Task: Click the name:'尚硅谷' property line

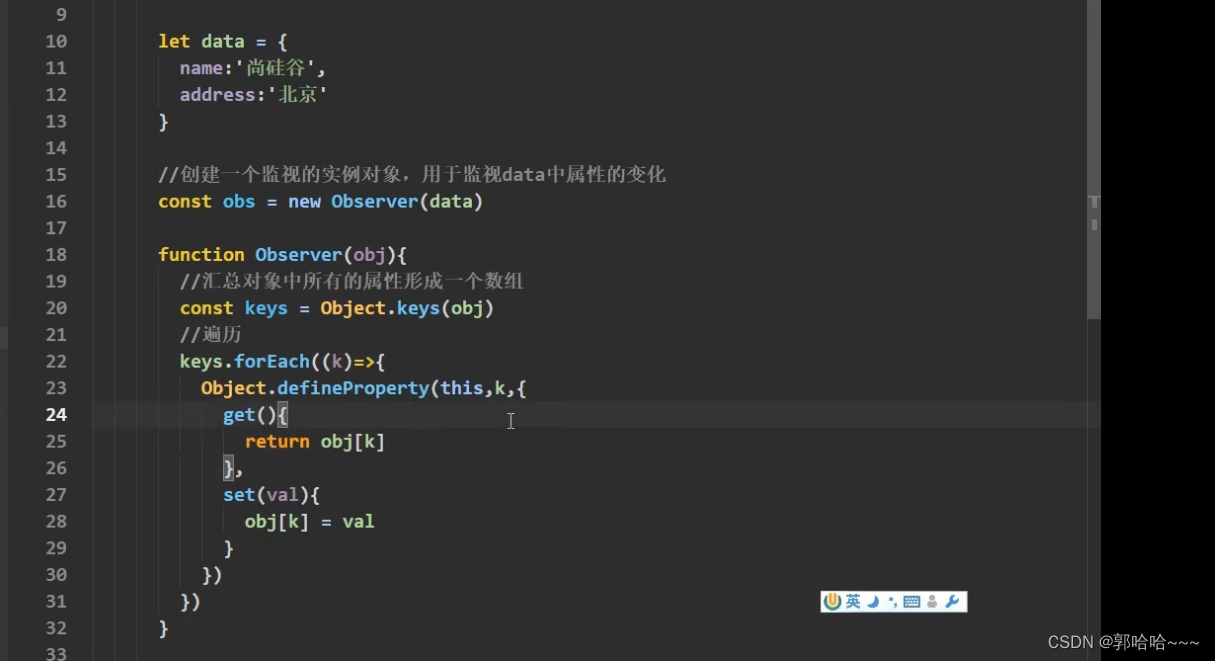Action: [x=253, y=68]
